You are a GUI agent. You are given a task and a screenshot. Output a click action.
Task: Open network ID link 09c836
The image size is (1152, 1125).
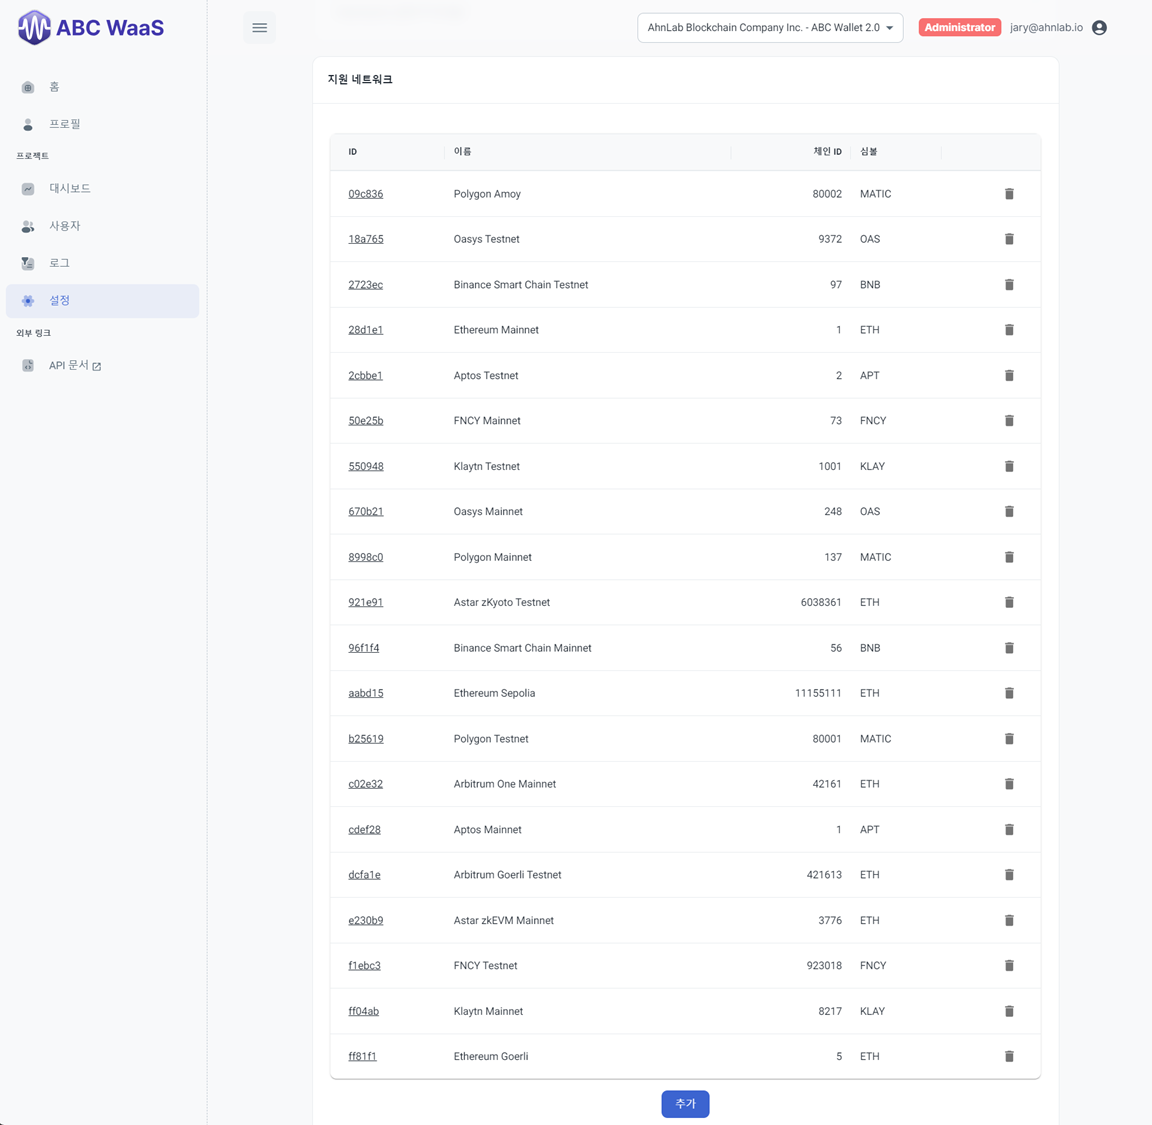coord(365,194)
